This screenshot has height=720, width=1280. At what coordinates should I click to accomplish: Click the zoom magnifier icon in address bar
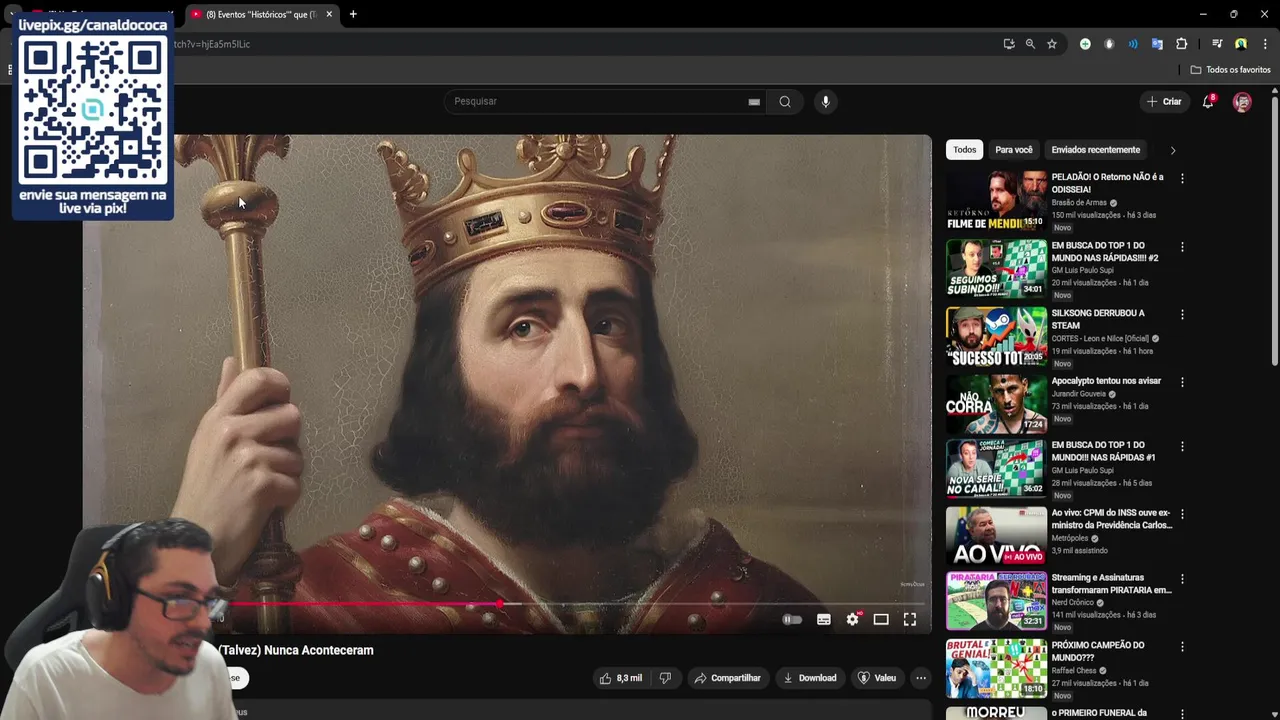click(x=1030, y=44)
